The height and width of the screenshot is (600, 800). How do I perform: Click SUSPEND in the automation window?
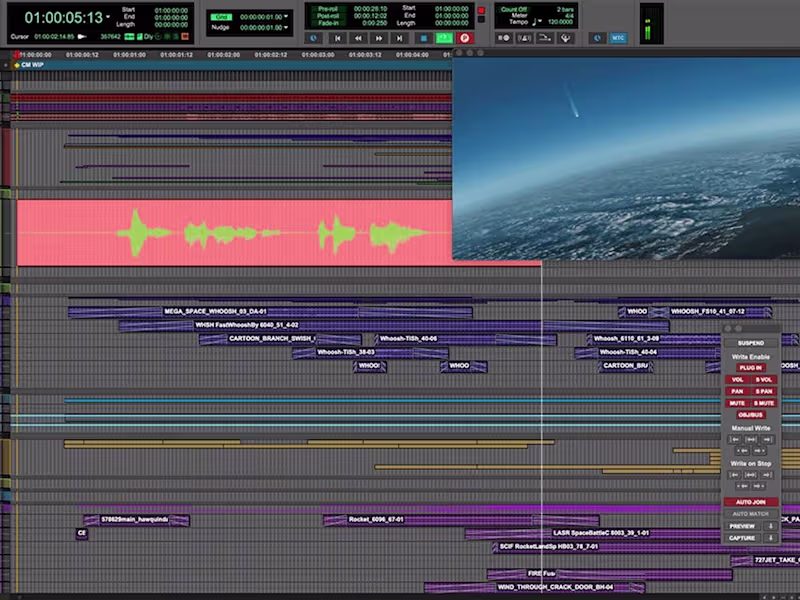point(751,343)
